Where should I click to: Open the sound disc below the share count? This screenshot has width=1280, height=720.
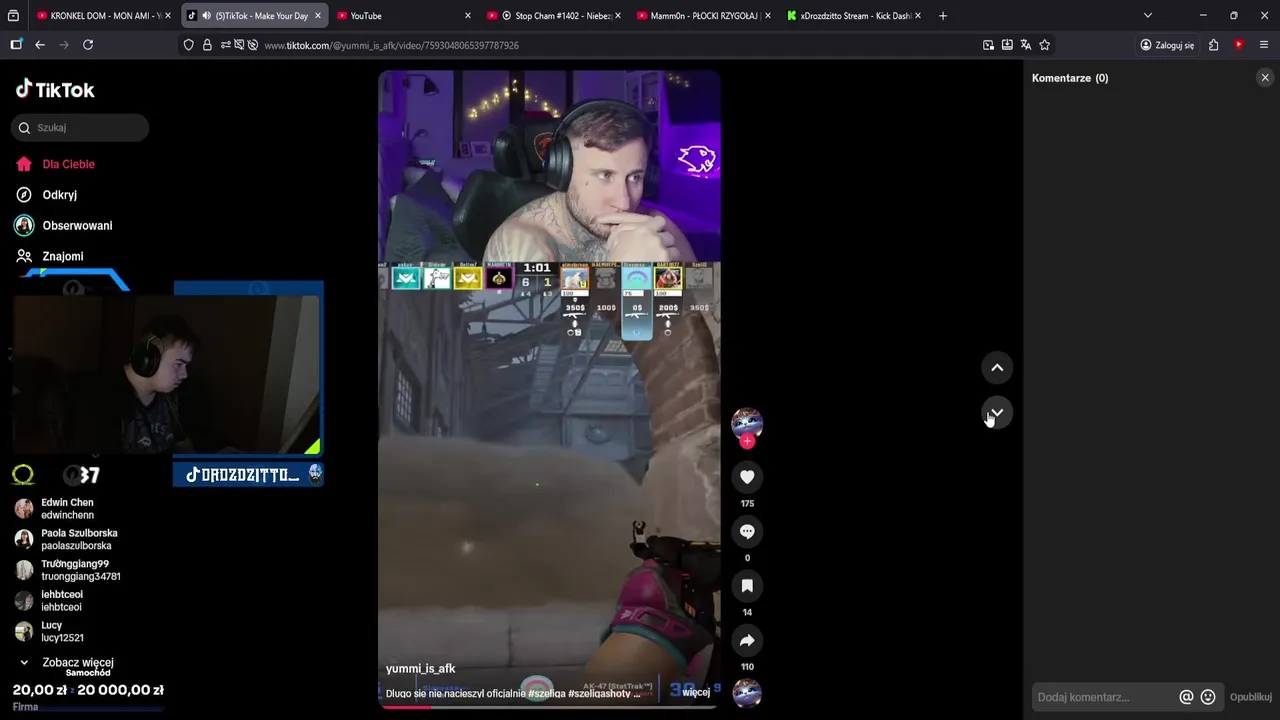(747, 693)
